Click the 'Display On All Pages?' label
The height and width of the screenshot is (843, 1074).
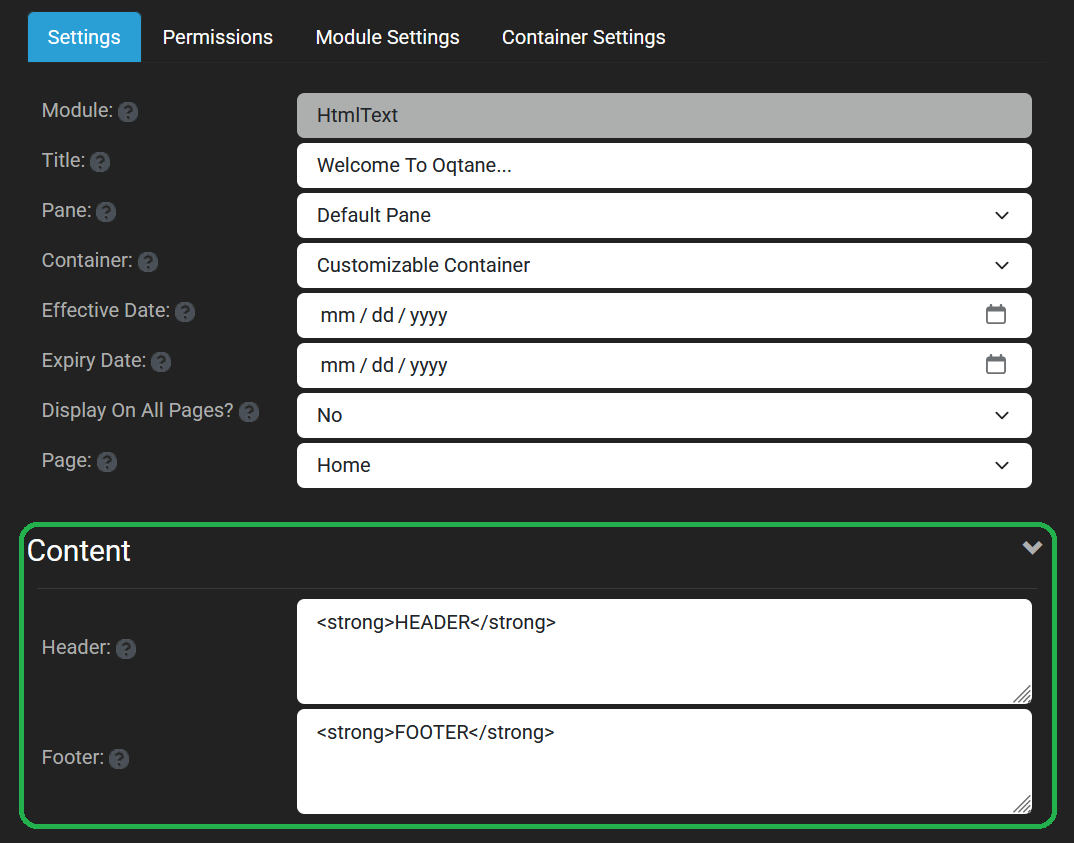(138, 410)
